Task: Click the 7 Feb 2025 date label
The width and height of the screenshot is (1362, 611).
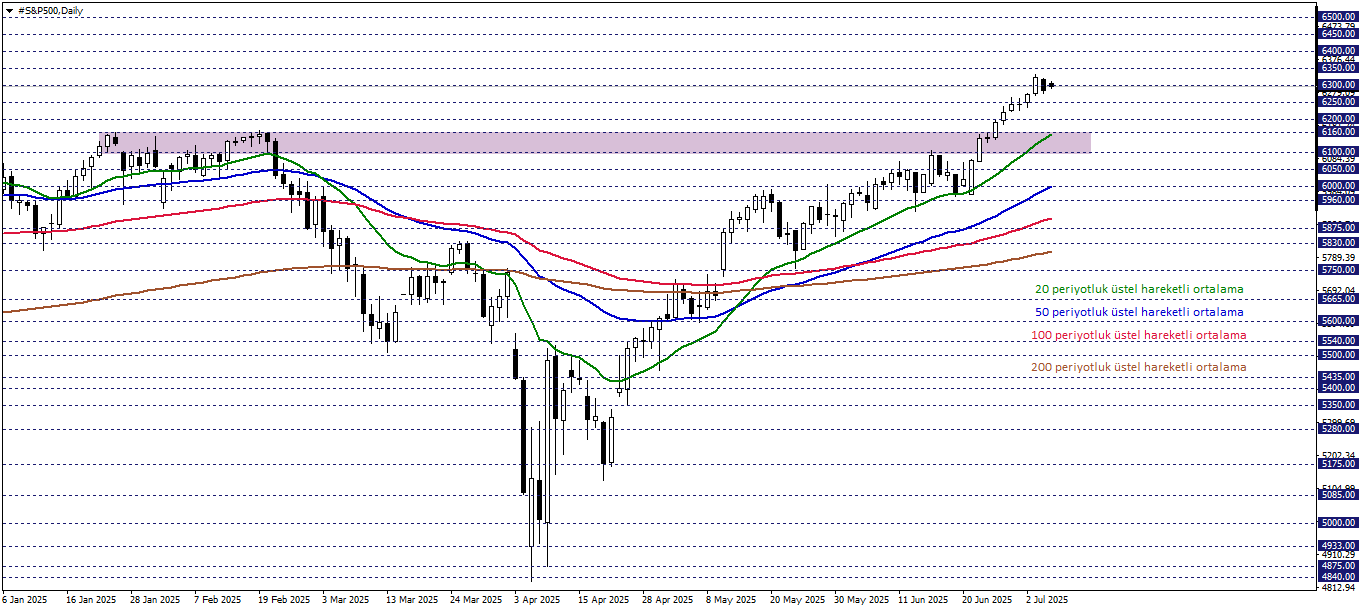Action: (x=217, y=600)
